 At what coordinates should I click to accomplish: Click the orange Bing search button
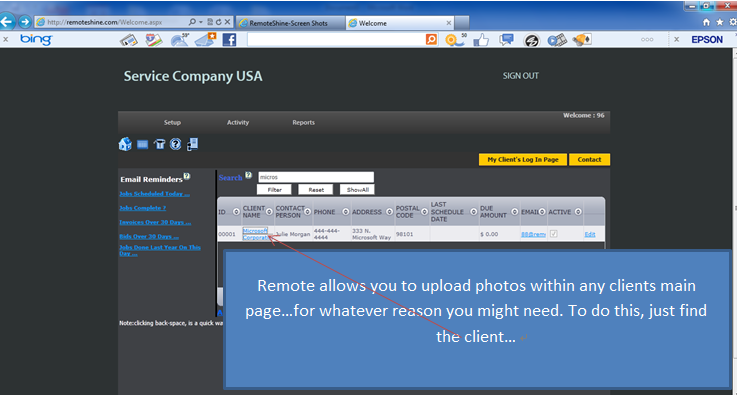[431, 40]
